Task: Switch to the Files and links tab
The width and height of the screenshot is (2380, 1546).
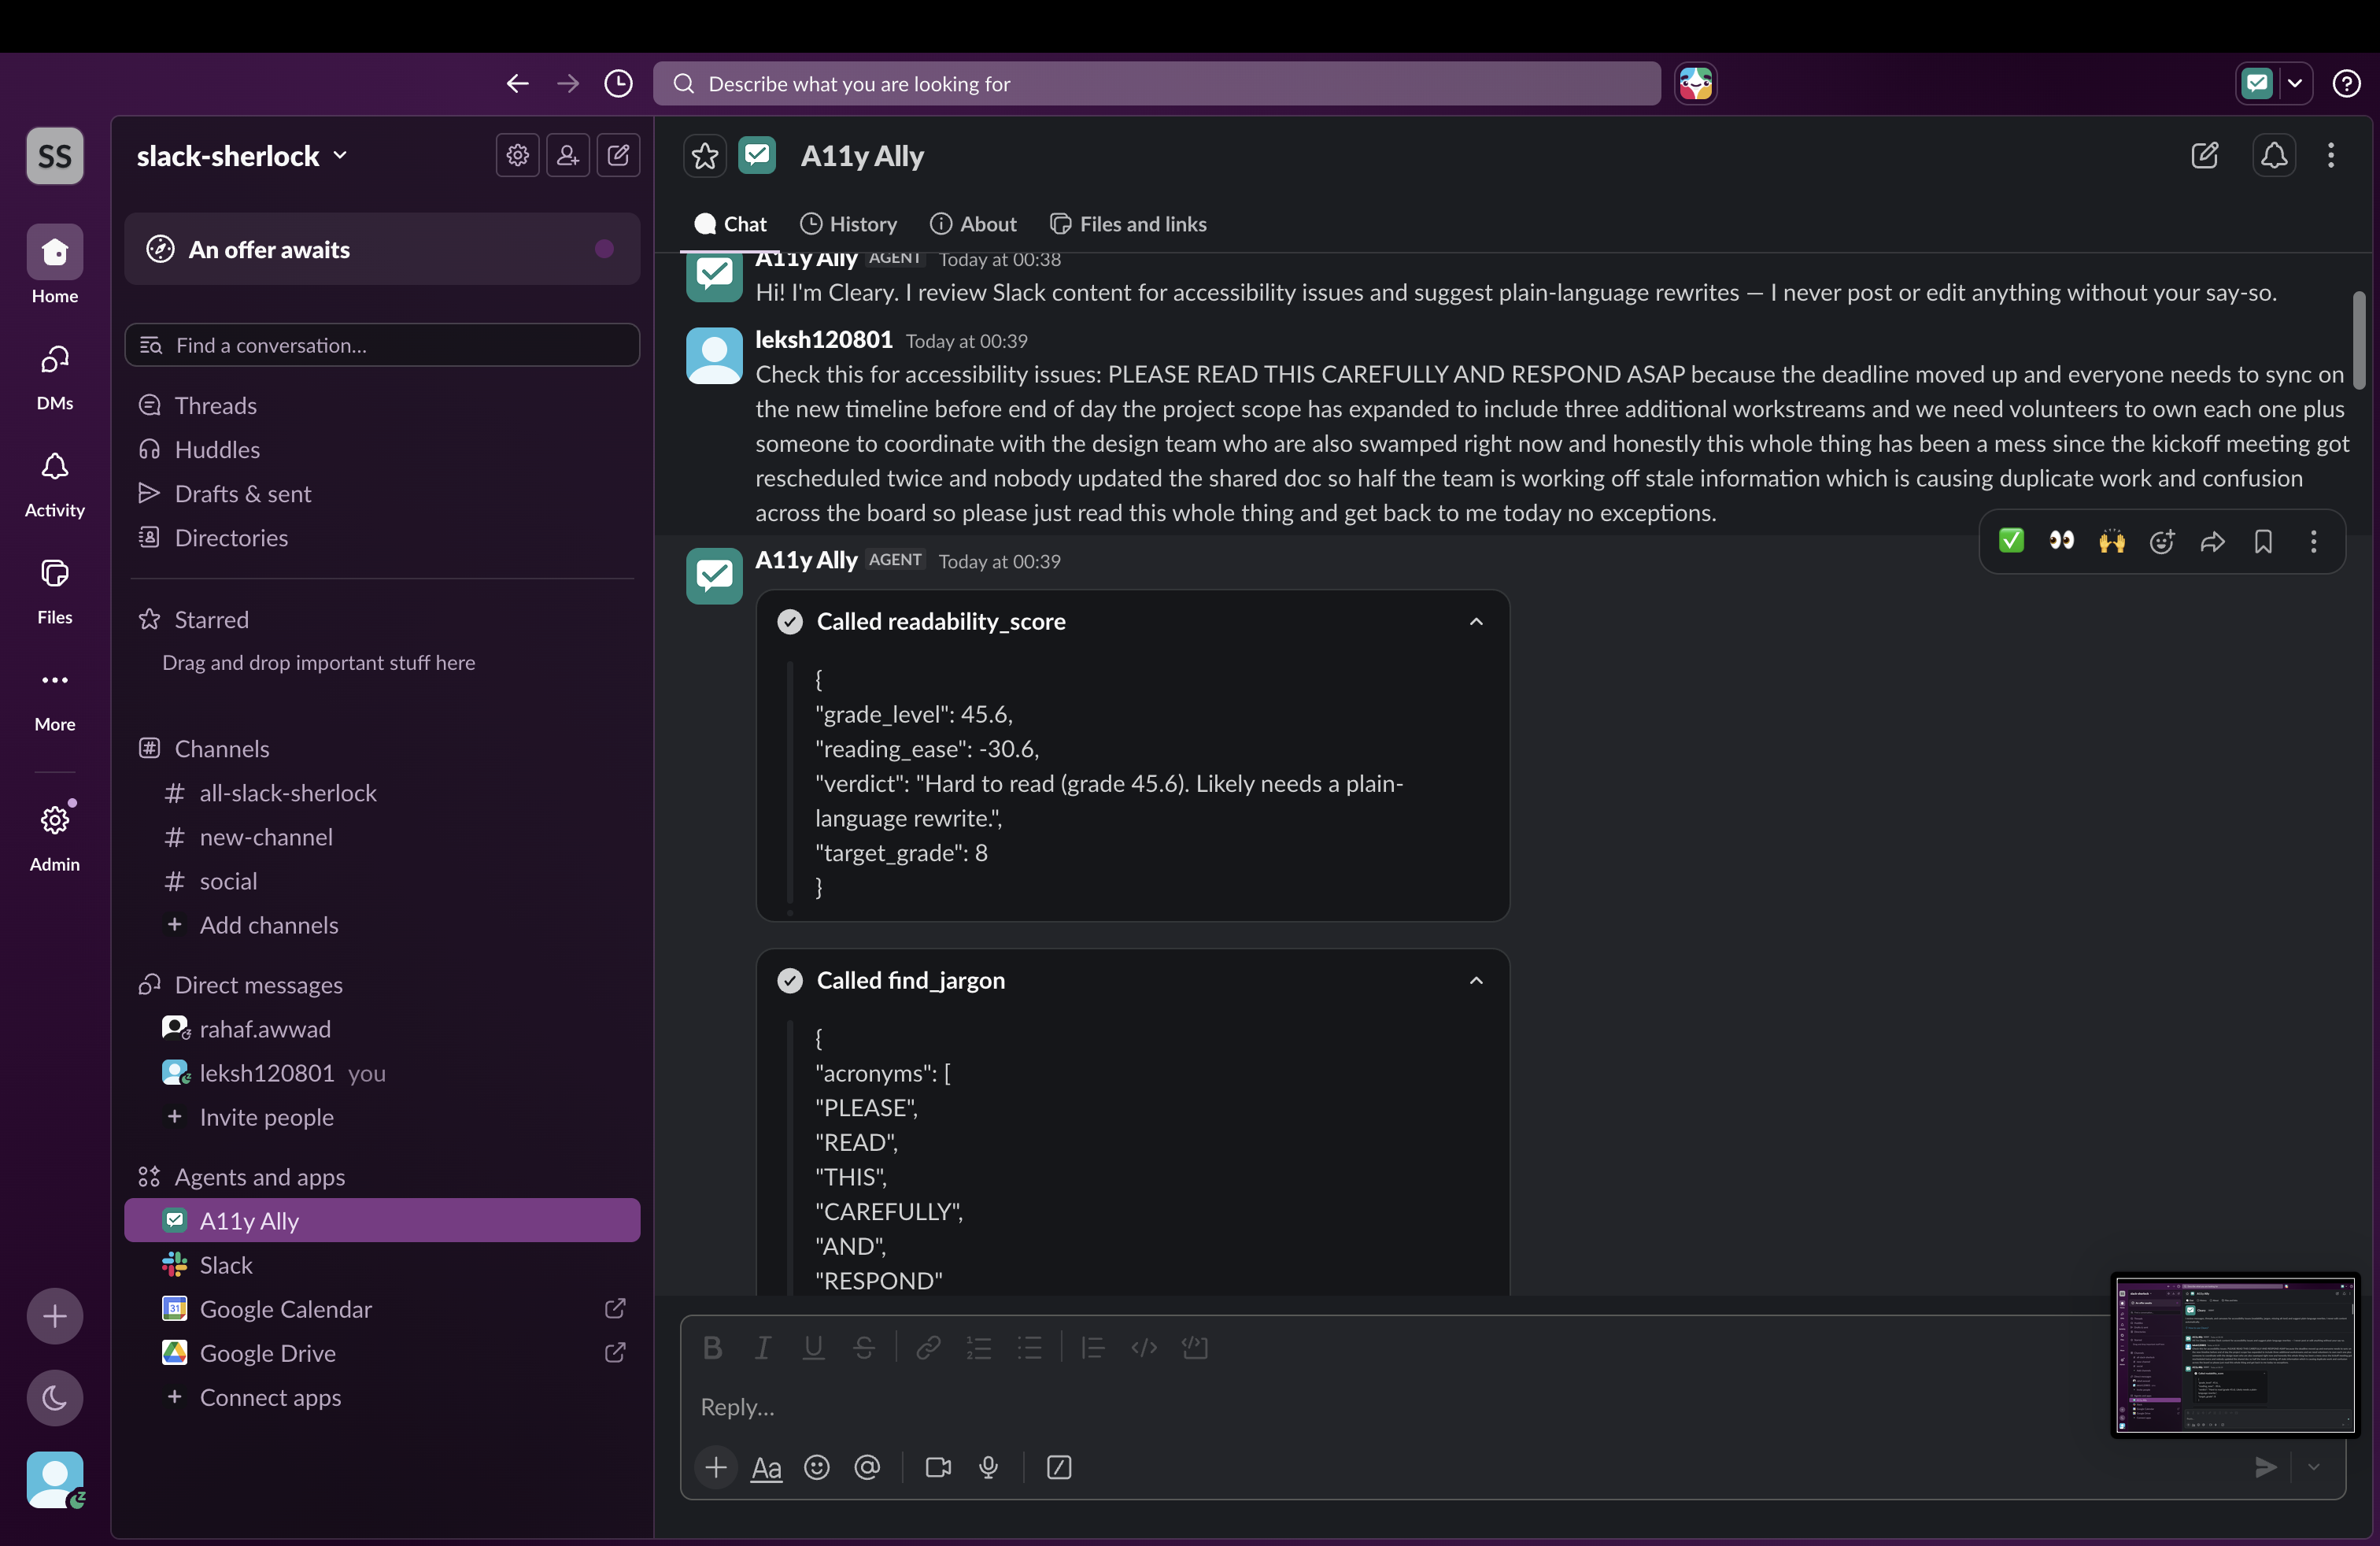Action: point(1128,225)
